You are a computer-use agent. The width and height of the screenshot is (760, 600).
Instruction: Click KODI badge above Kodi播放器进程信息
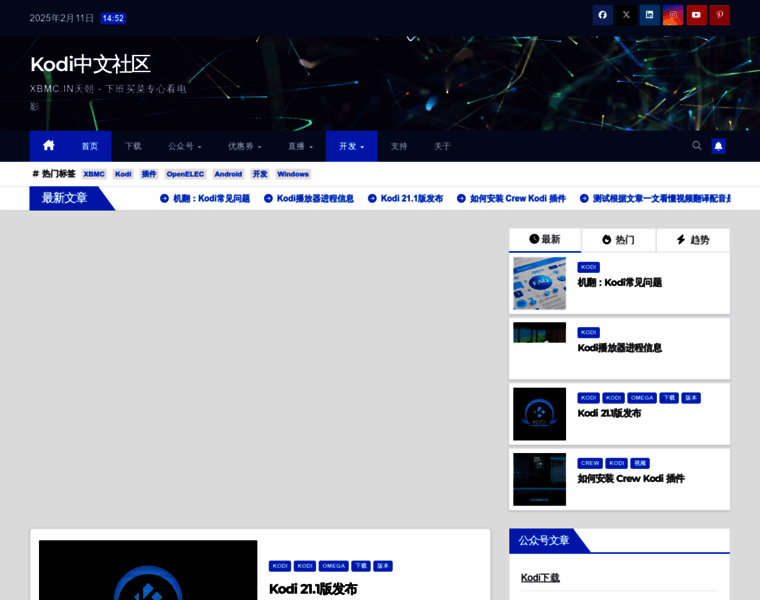(588, 332)
